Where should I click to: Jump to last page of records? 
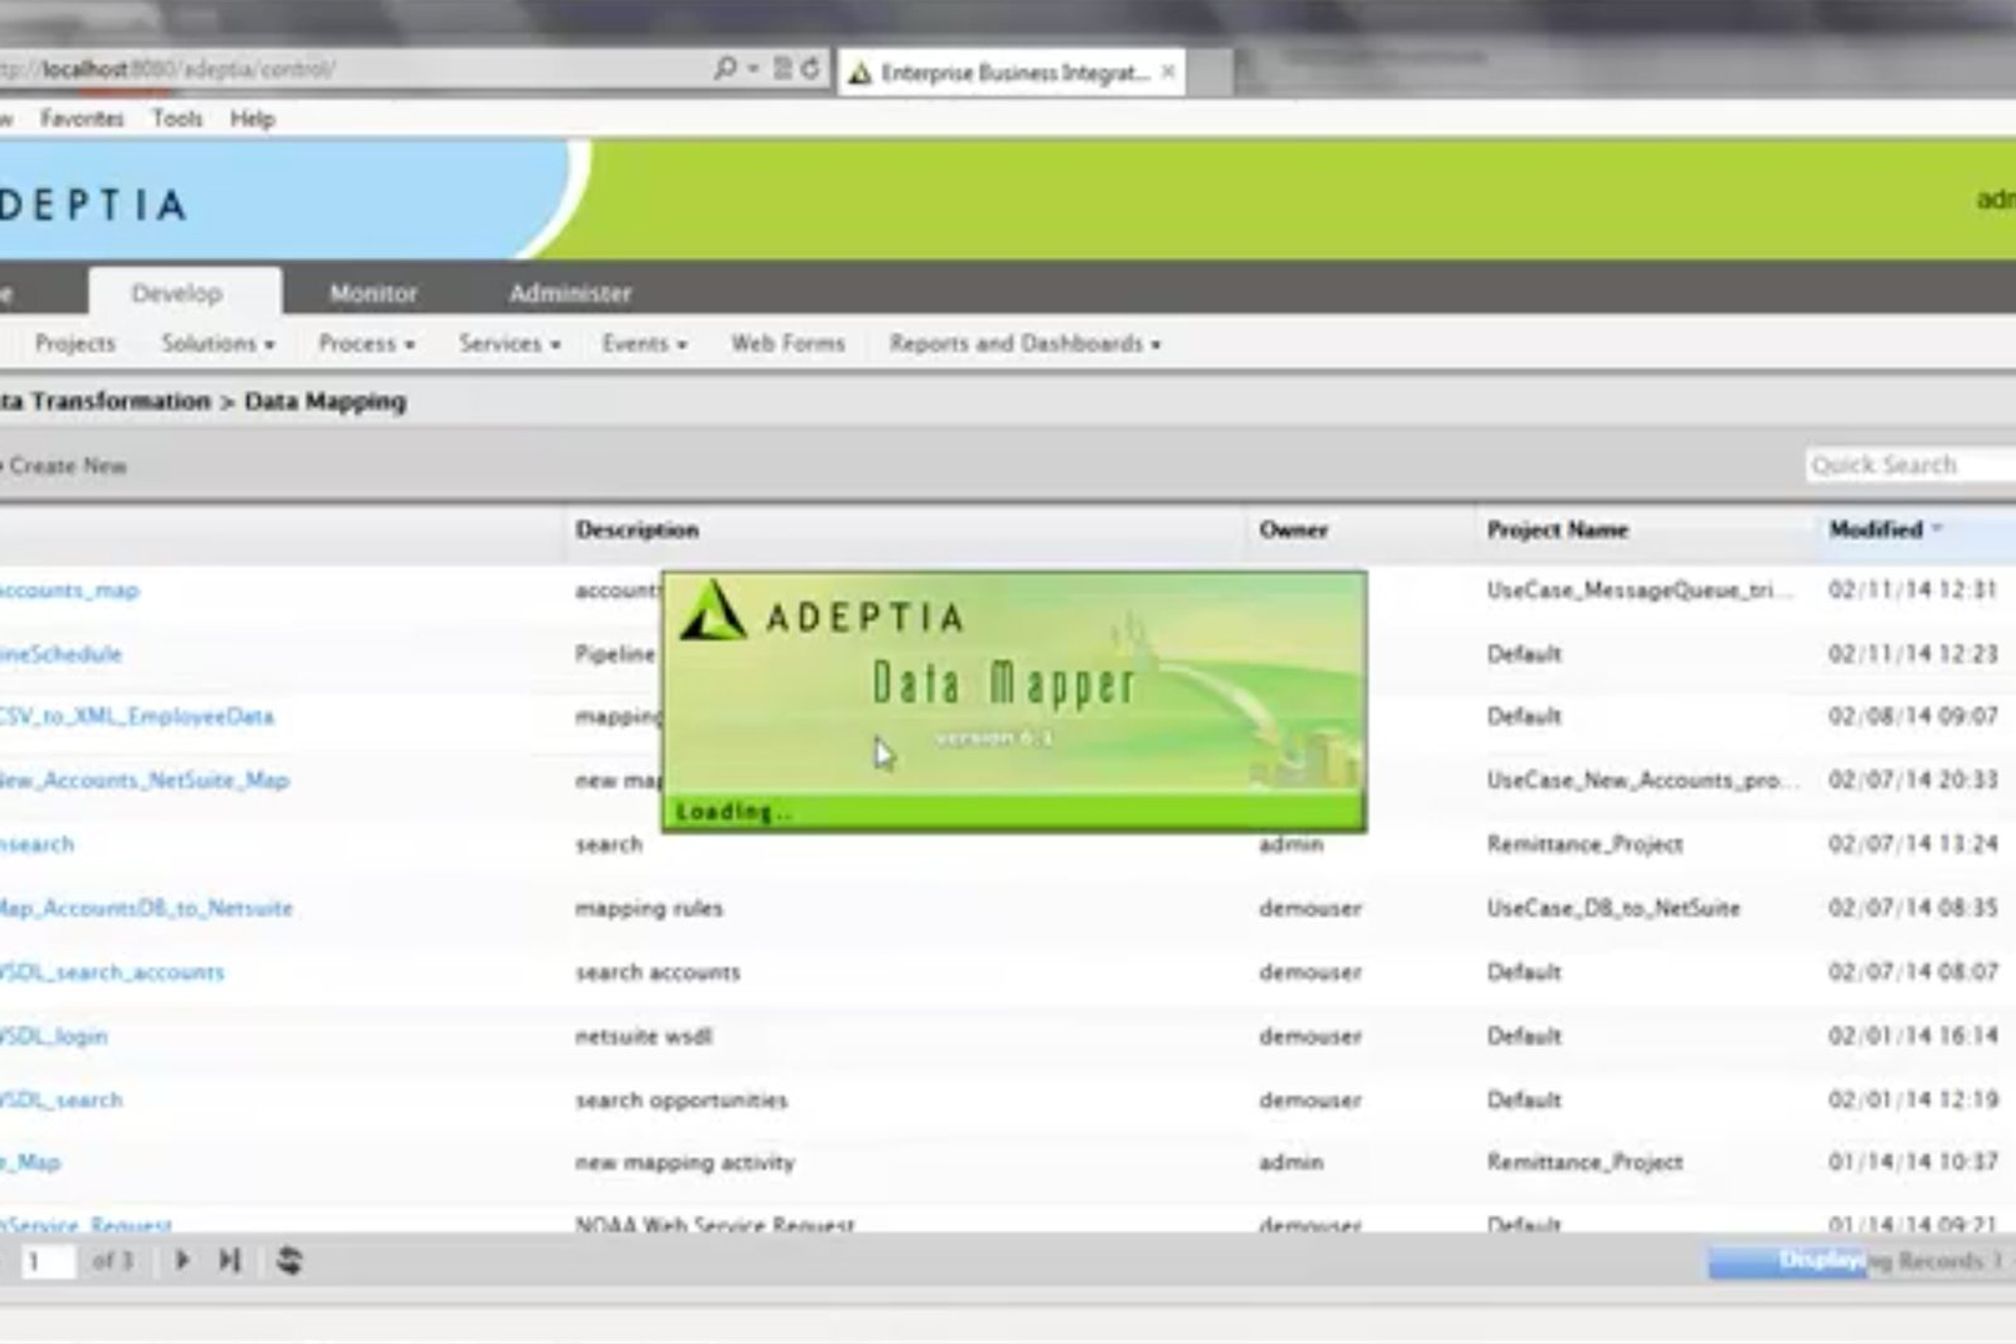point(229,1260)
